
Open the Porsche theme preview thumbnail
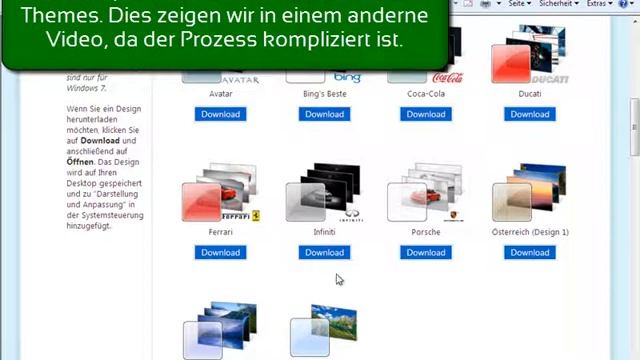pos(426,192)
